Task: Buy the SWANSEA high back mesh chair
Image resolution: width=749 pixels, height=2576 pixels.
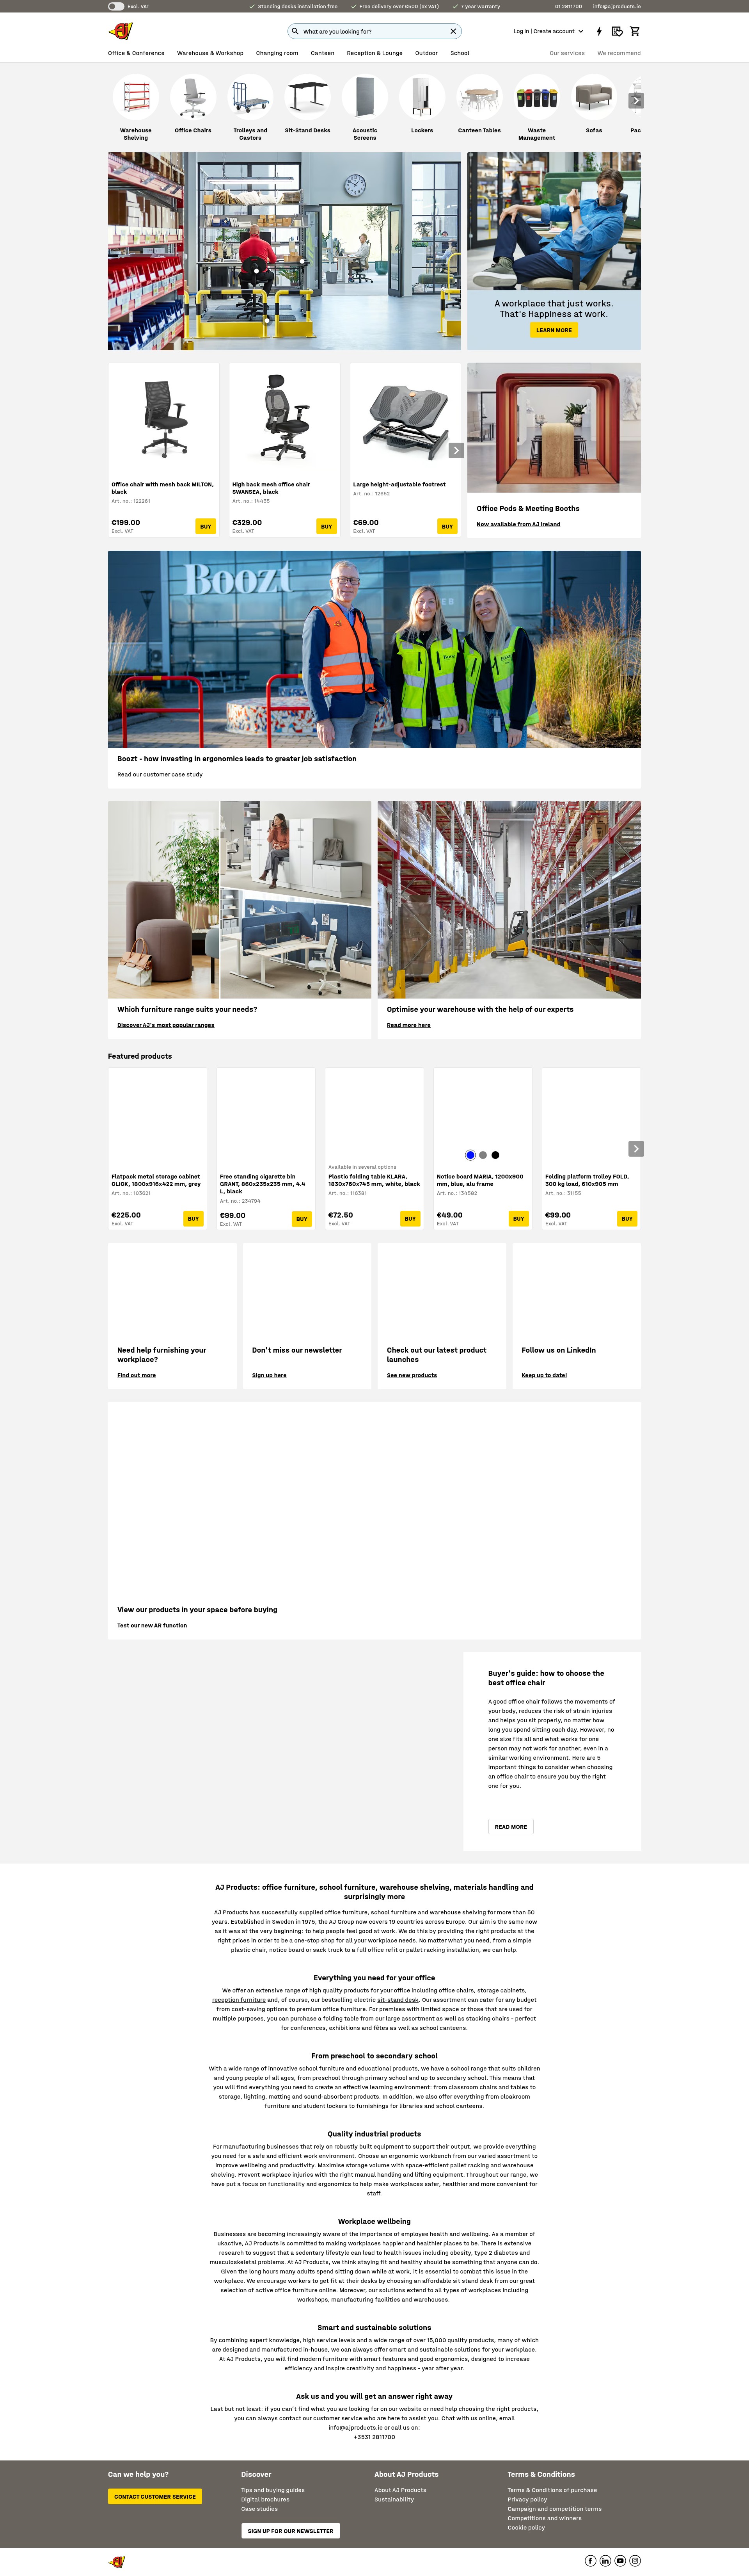Action: point(326,526)
